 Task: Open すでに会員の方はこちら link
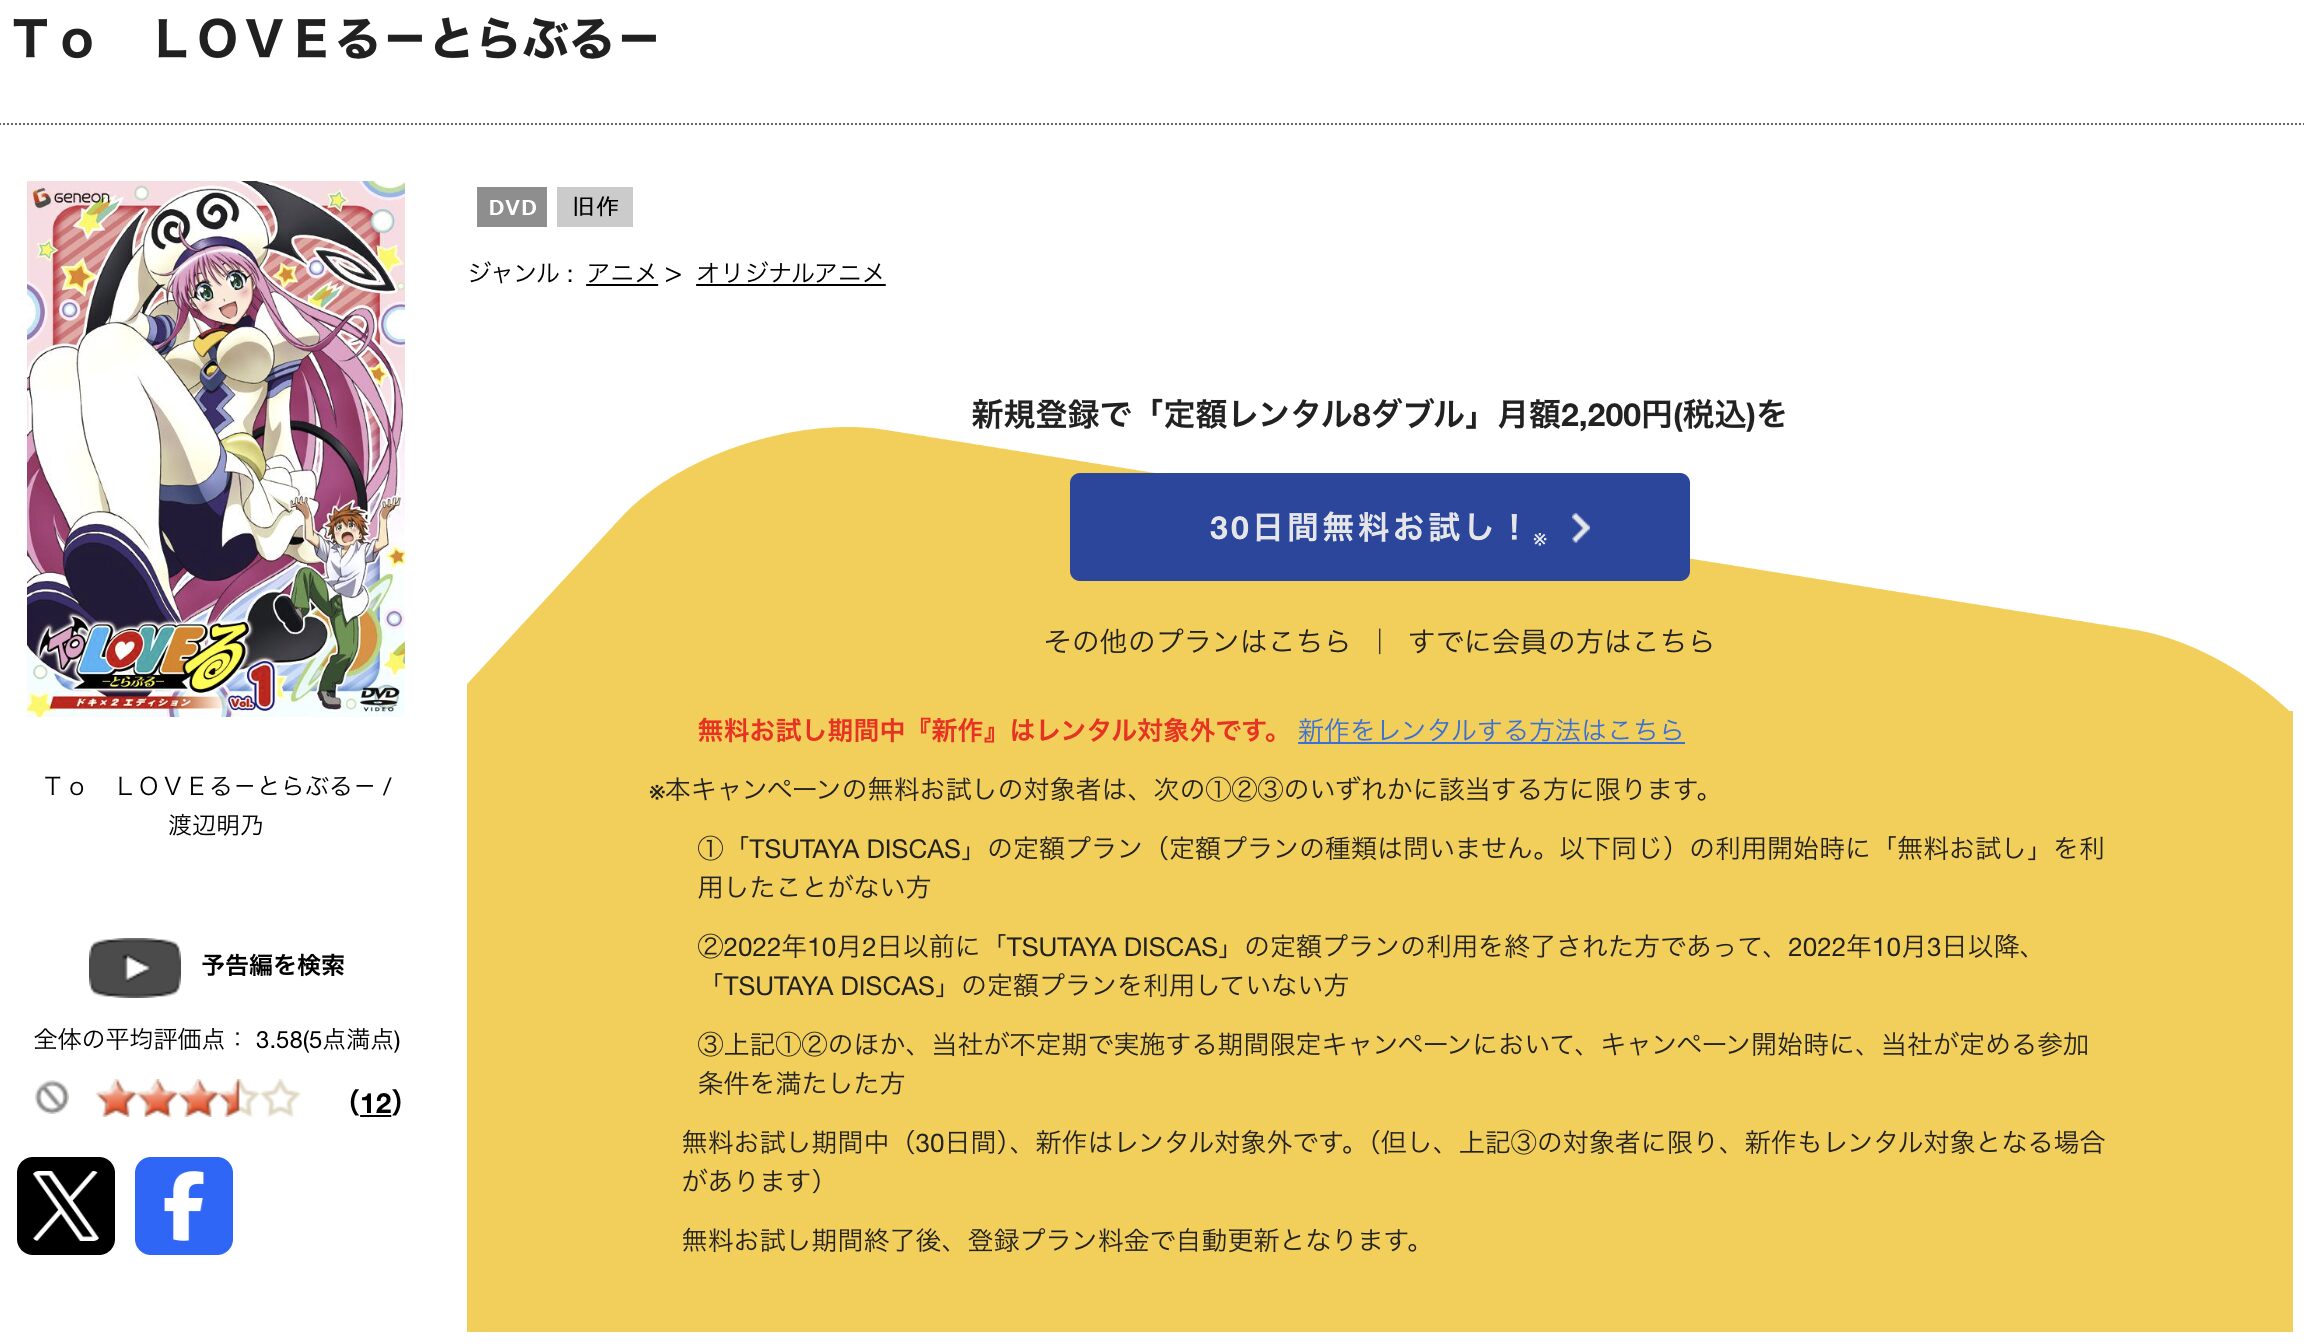[x=1561, y=641]
